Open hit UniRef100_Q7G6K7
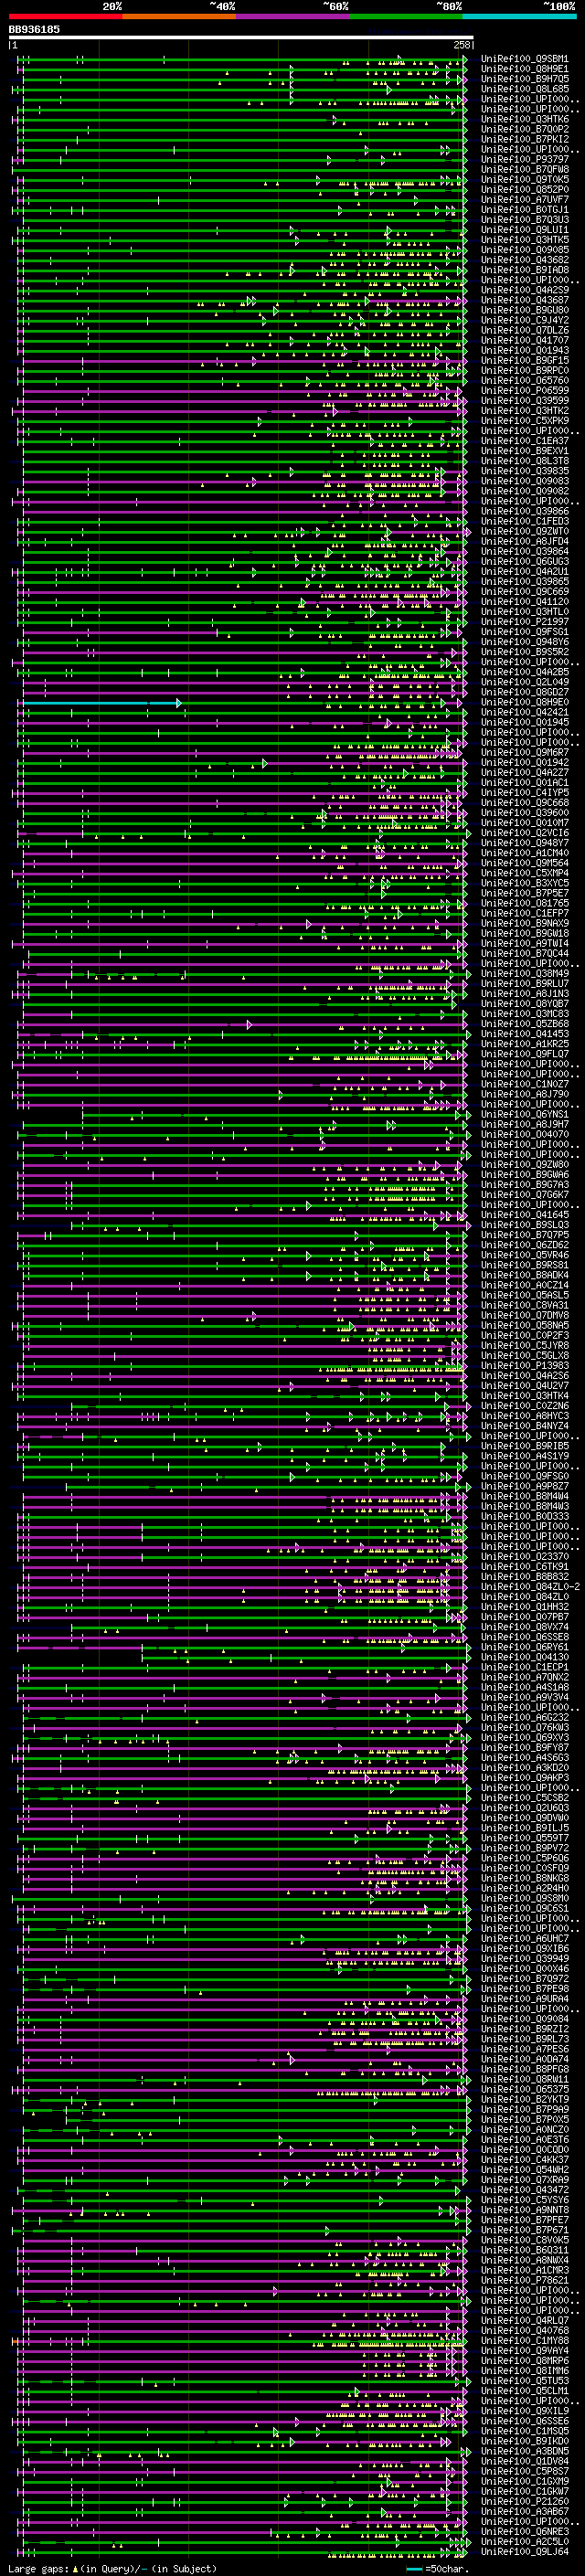Viewport: 585px width, 2576px height. (x=524, y=1195)
